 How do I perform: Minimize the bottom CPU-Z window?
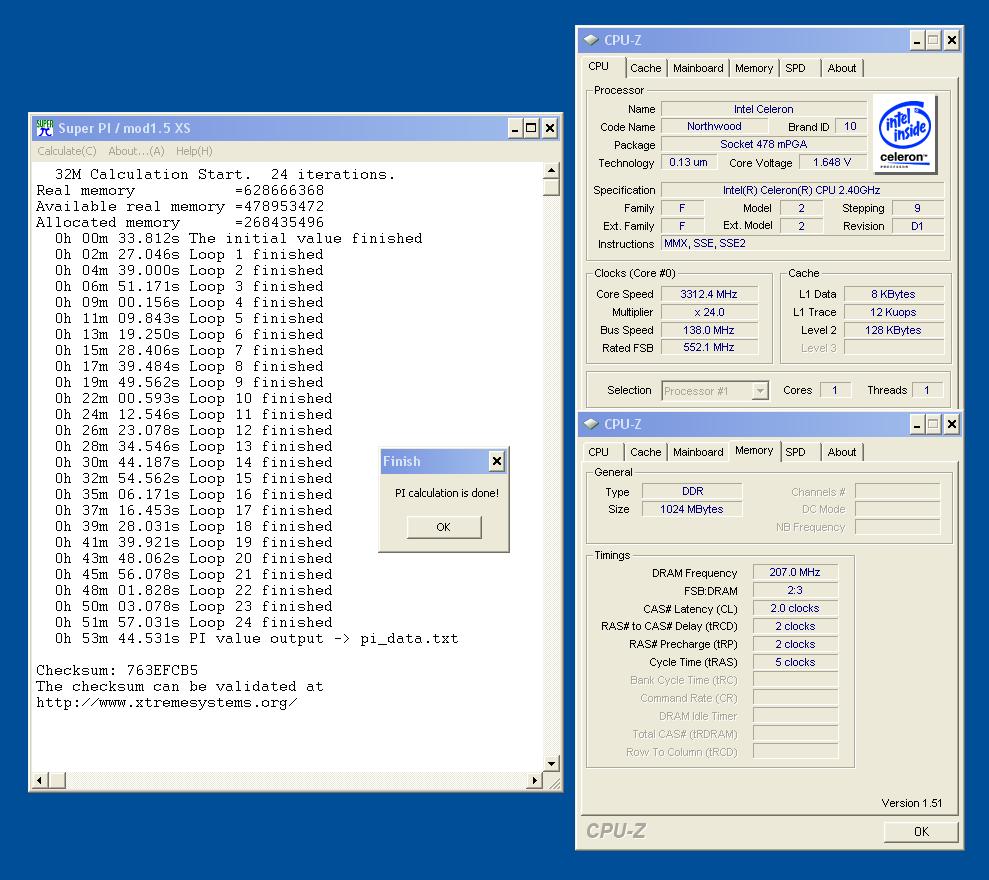tap(917, 425)
